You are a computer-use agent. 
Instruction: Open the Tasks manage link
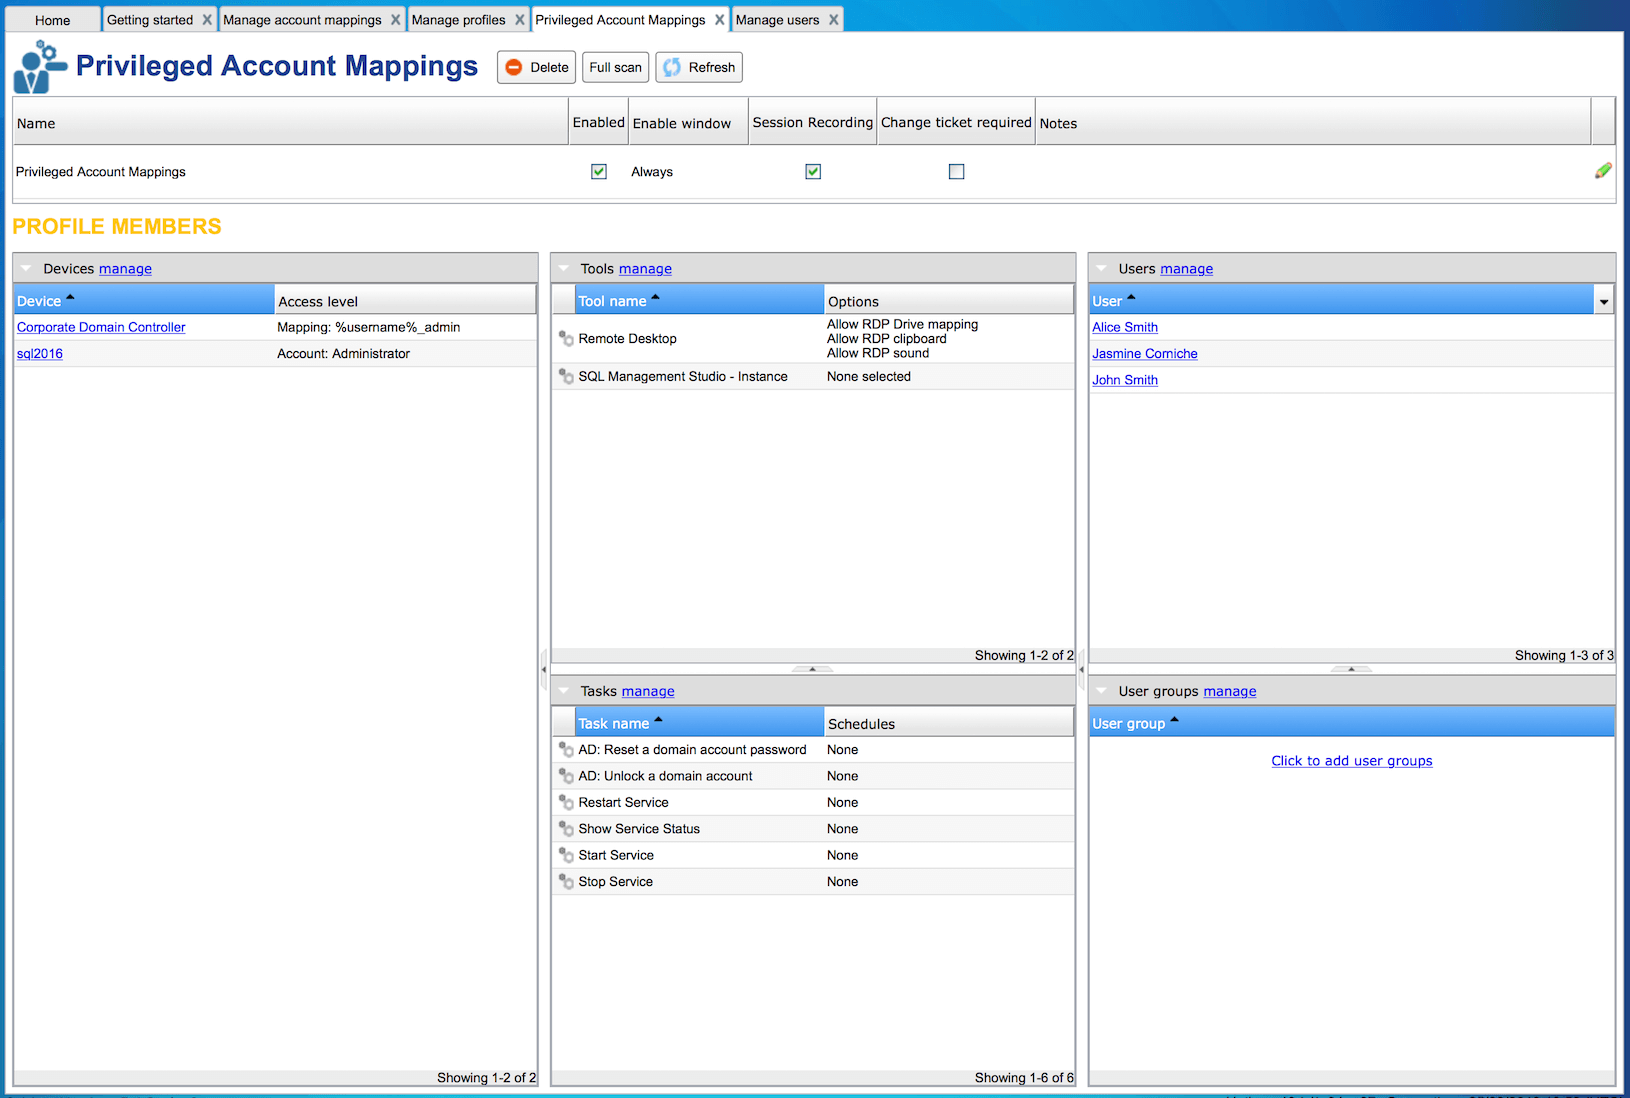click(648, 691)
